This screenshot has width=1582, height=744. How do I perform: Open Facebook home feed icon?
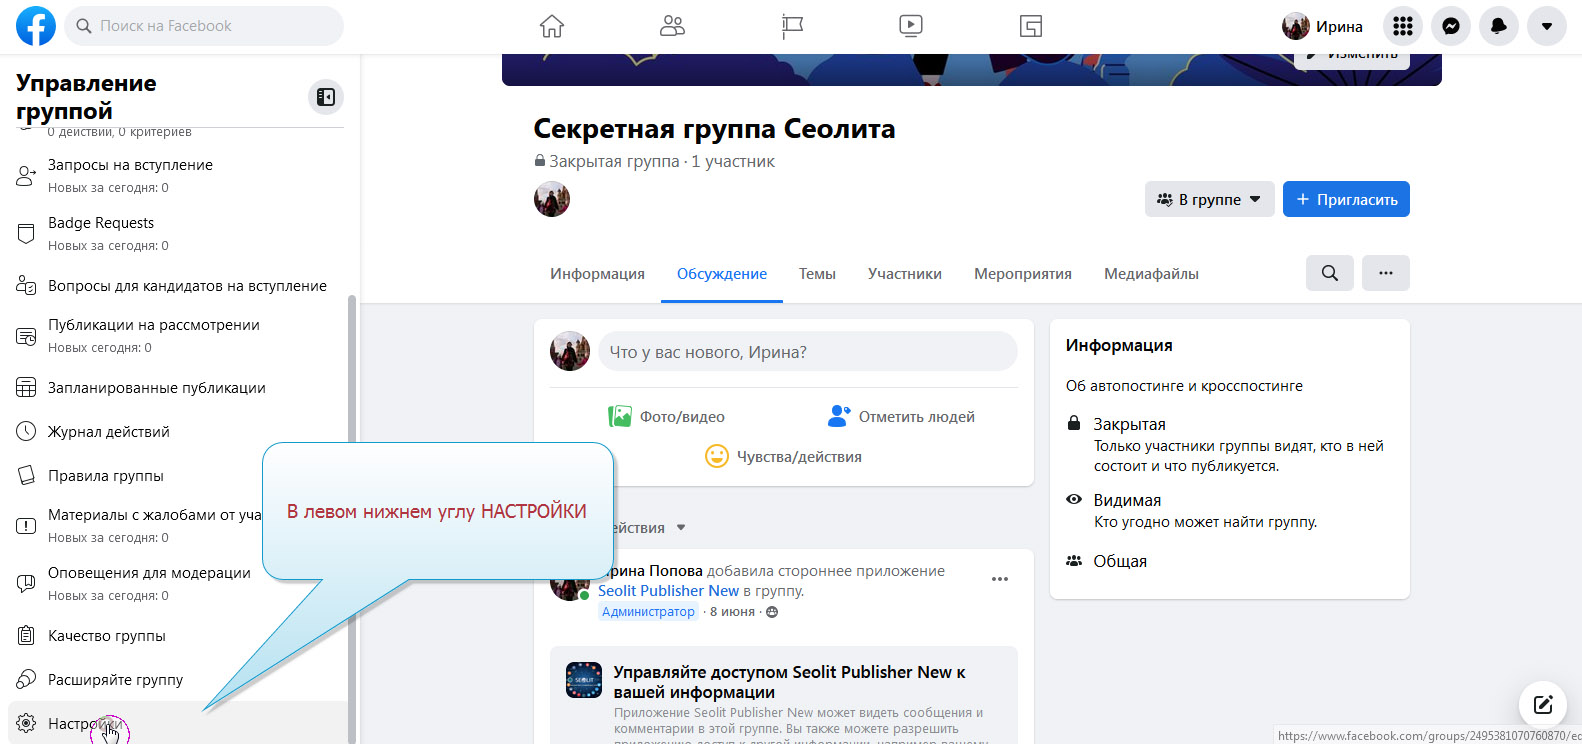click(x=552, y=26)
